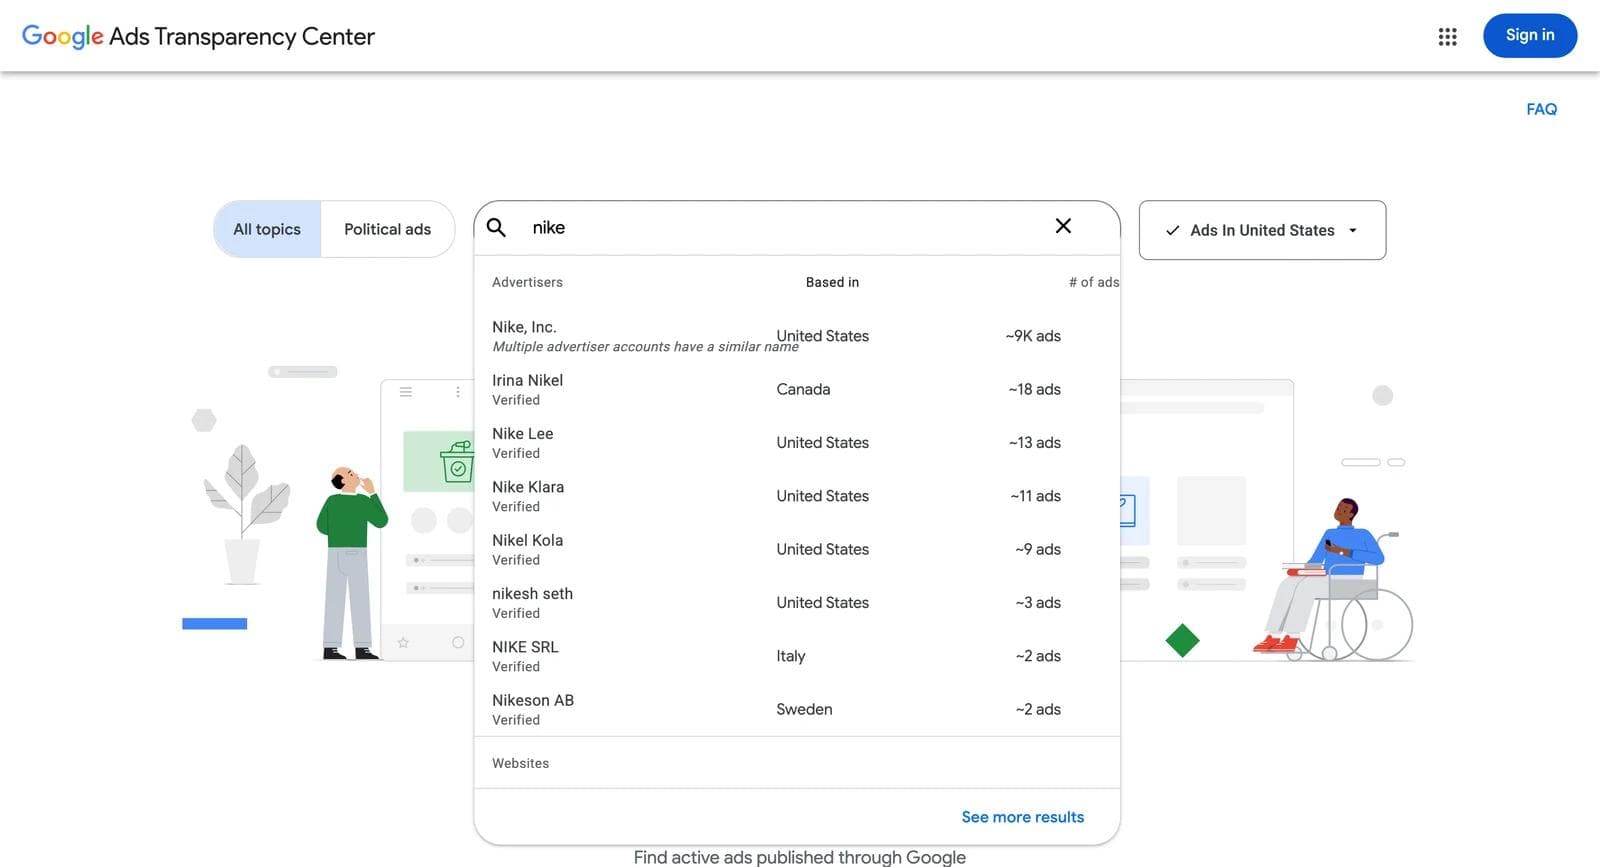Screen dimensions: 1600x867
Task: Click the Sign in button
Action: tap(1529, 35)
